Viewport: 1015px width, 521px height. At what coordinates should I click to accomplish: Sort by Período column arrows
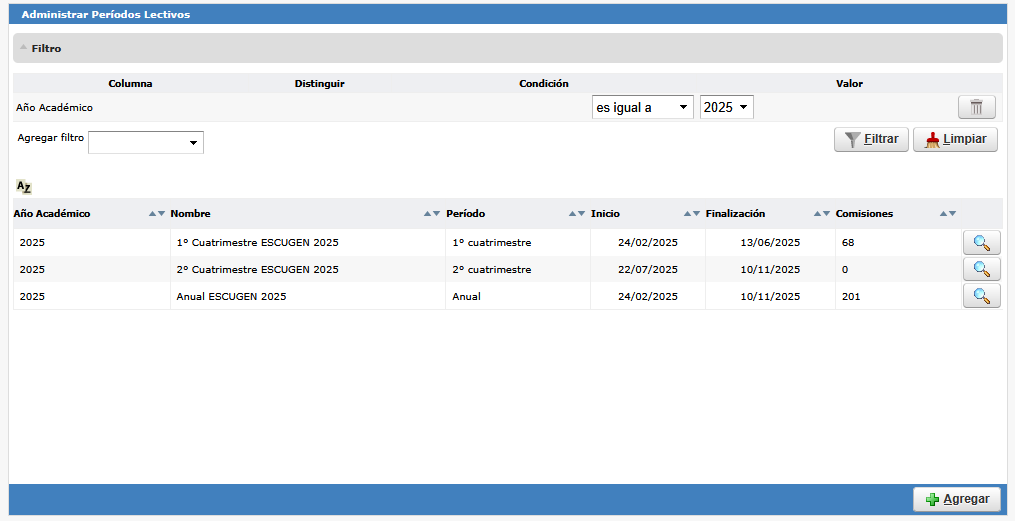click(577, 214)
